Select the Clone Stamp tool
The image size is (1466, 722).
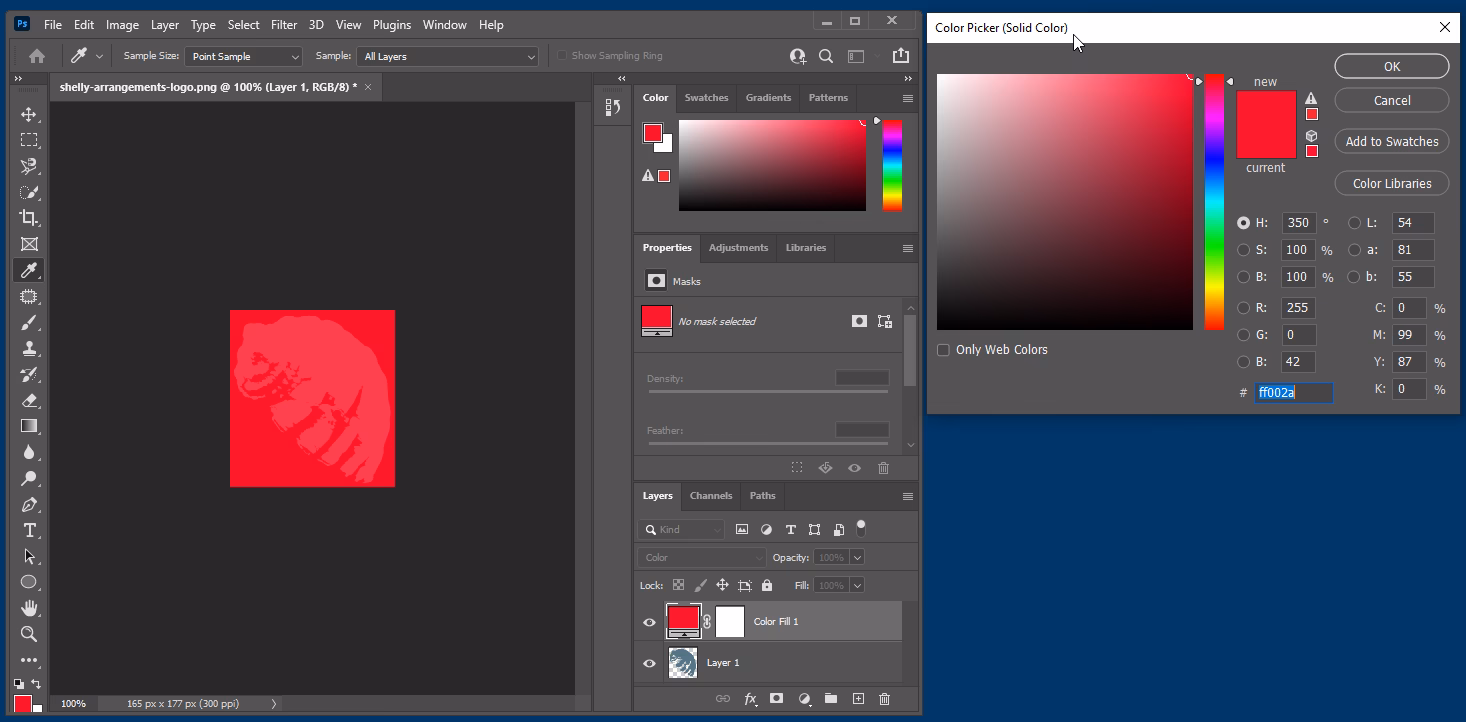pos(29,348)
